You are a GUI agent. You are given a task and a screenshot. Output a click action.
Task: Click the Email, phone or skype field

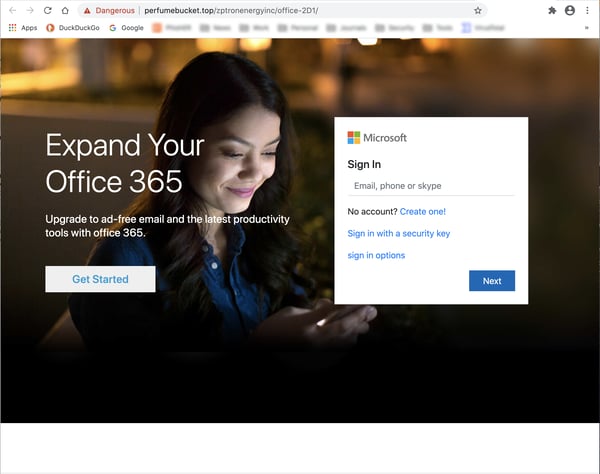click(431, 186)
